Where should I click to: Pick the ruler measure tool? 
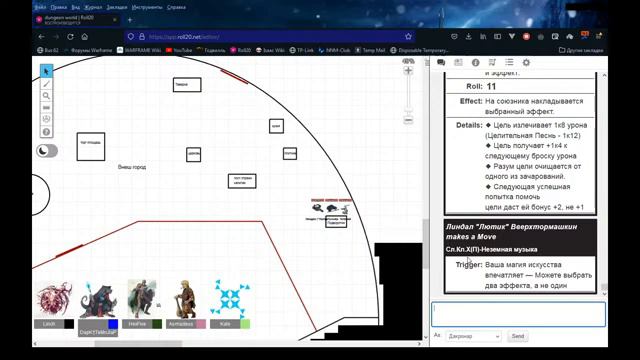pos(46,108)
